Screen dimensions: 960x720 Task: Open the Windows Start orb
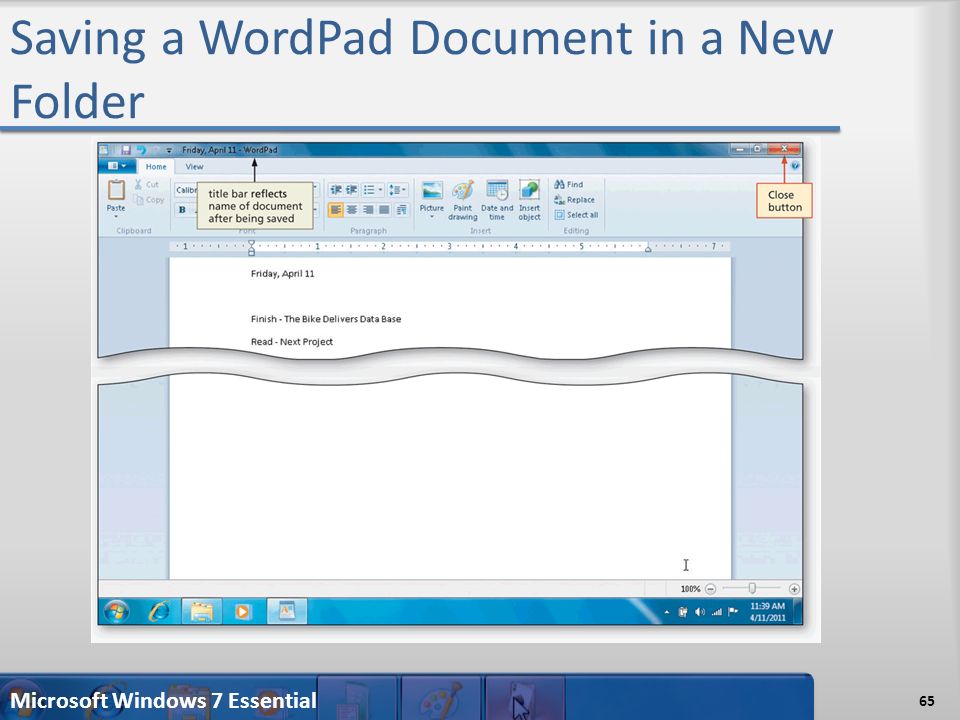[116, 611]
